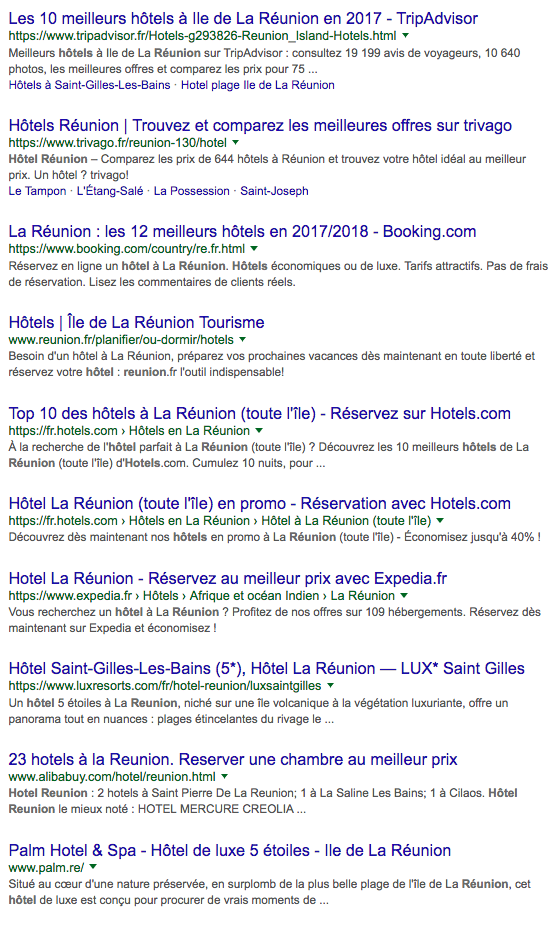
Task: Expand dropdown arrow beside www.palm.re URL
Action: coord(93,868)
